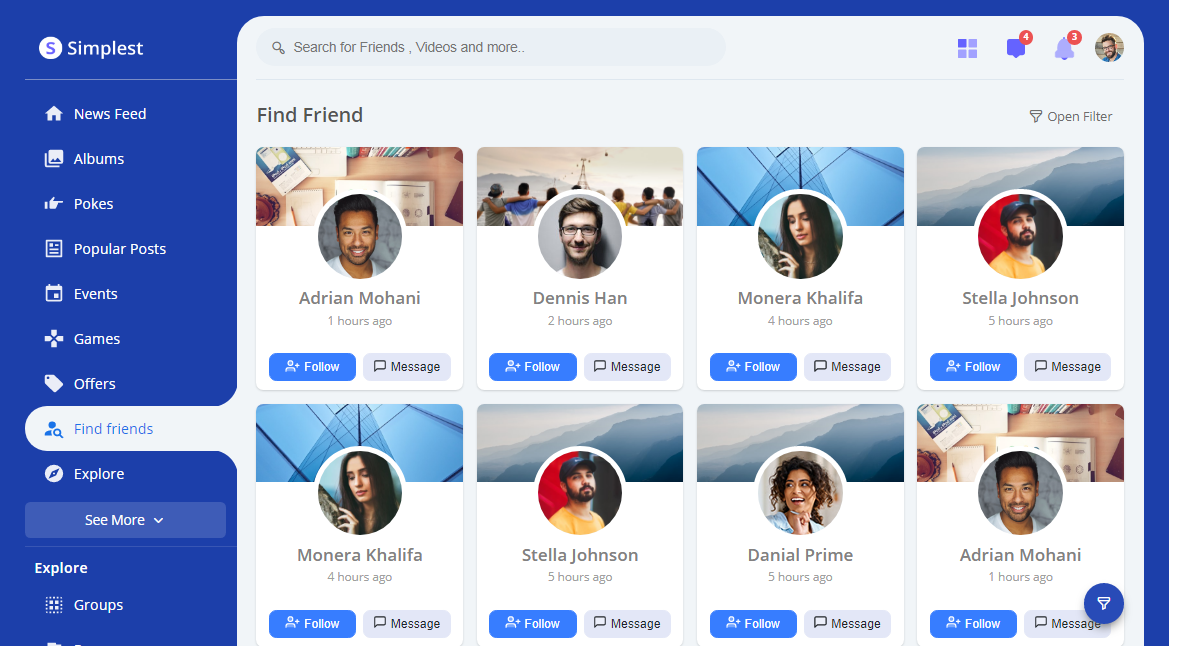
Task: Open Danial Prime's profile photo
Action: pyautogui.click(x=800, y=492)
